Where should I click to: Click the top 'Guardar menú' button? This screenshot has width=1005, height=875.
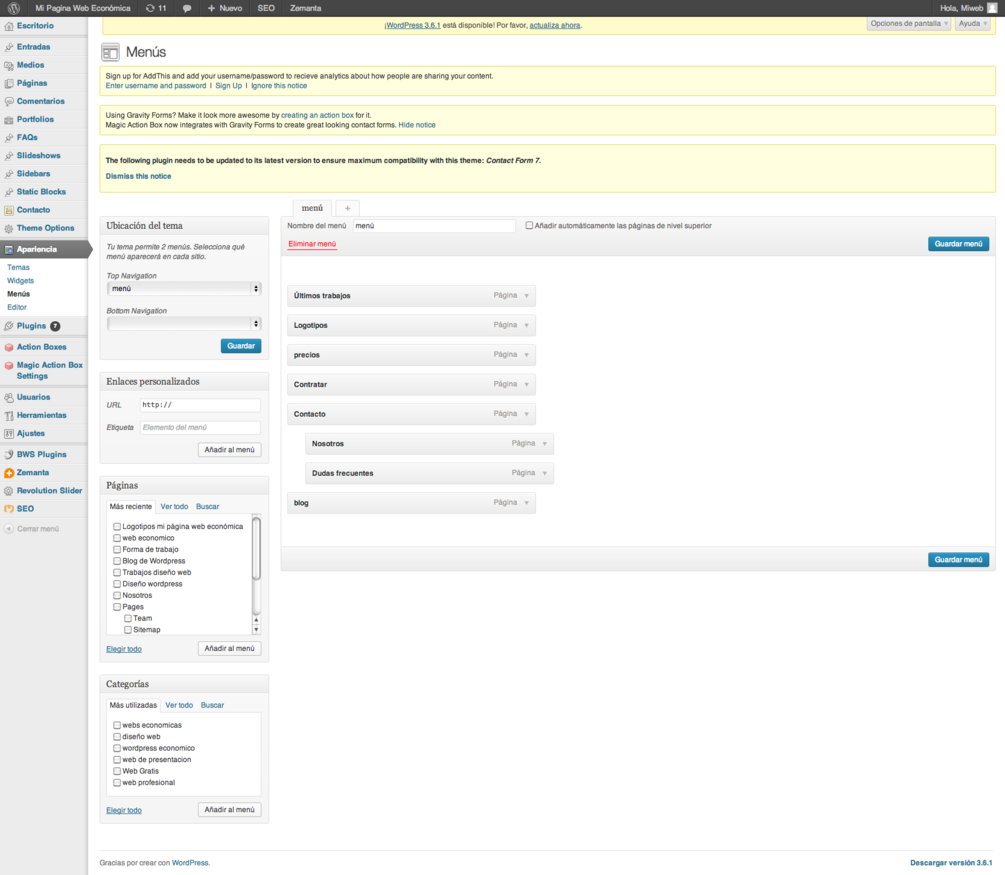tap(958, 244)
